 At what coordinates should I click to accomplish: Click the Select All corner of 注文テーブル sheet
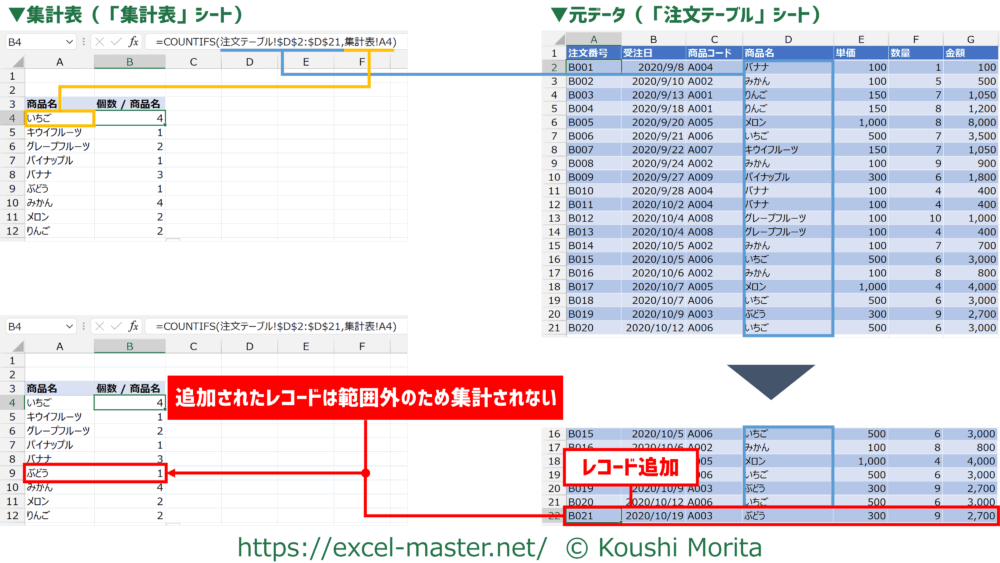pyautogui.click(x=554, y=38)
